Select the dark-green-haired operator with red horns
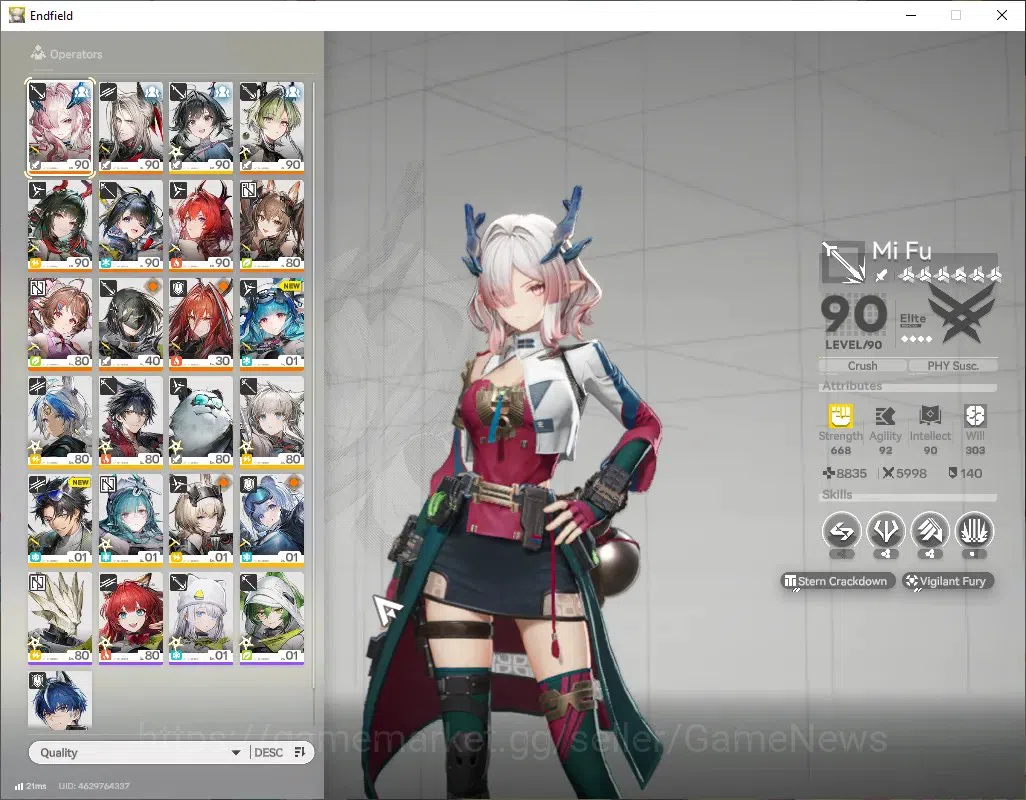 coord(60,225)
